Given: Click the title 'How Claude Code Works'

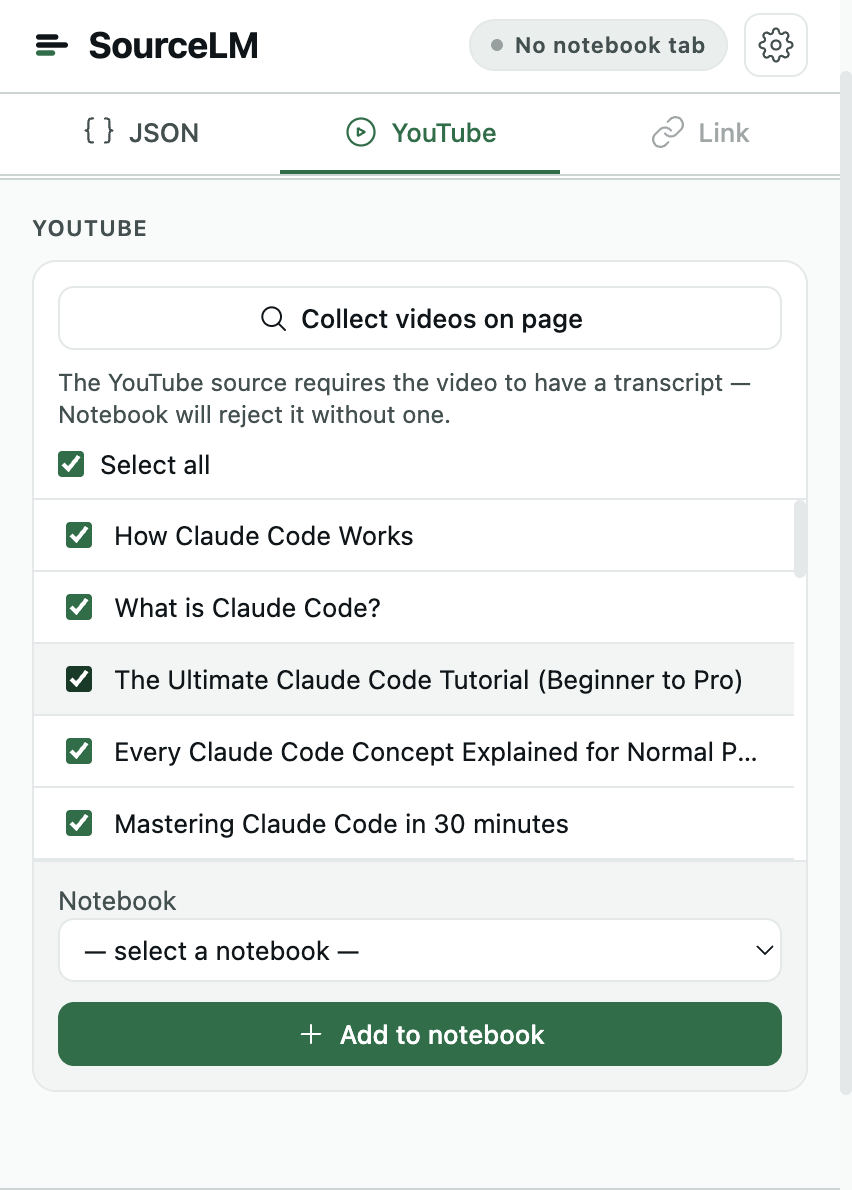Looking at the screenshot, I should [263, 536].
